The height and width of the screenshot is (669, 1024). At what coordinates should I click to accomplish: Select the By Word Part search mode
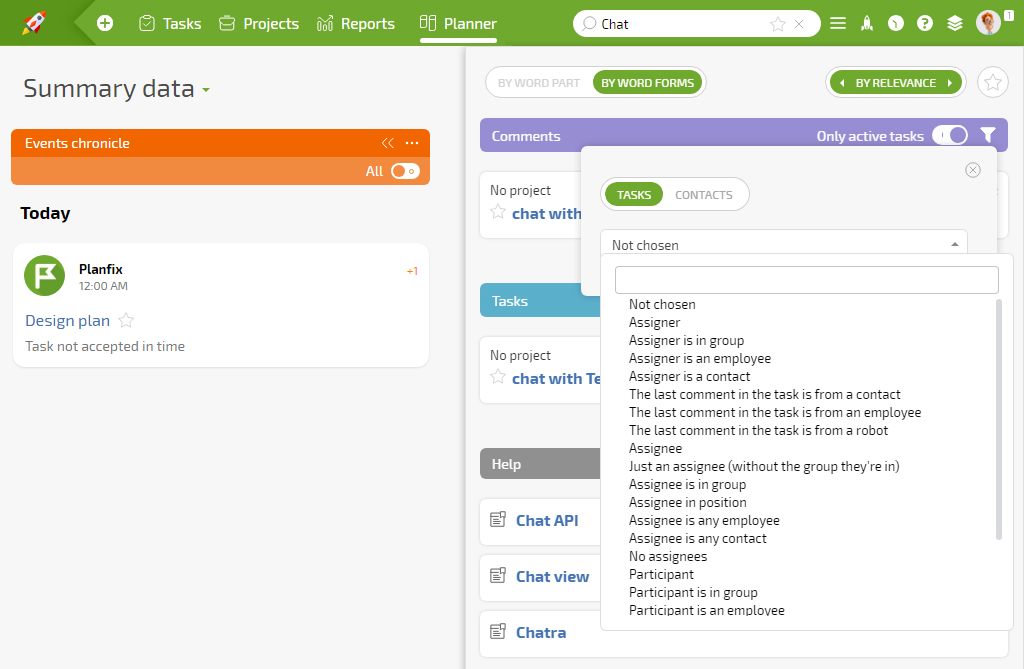539,83
